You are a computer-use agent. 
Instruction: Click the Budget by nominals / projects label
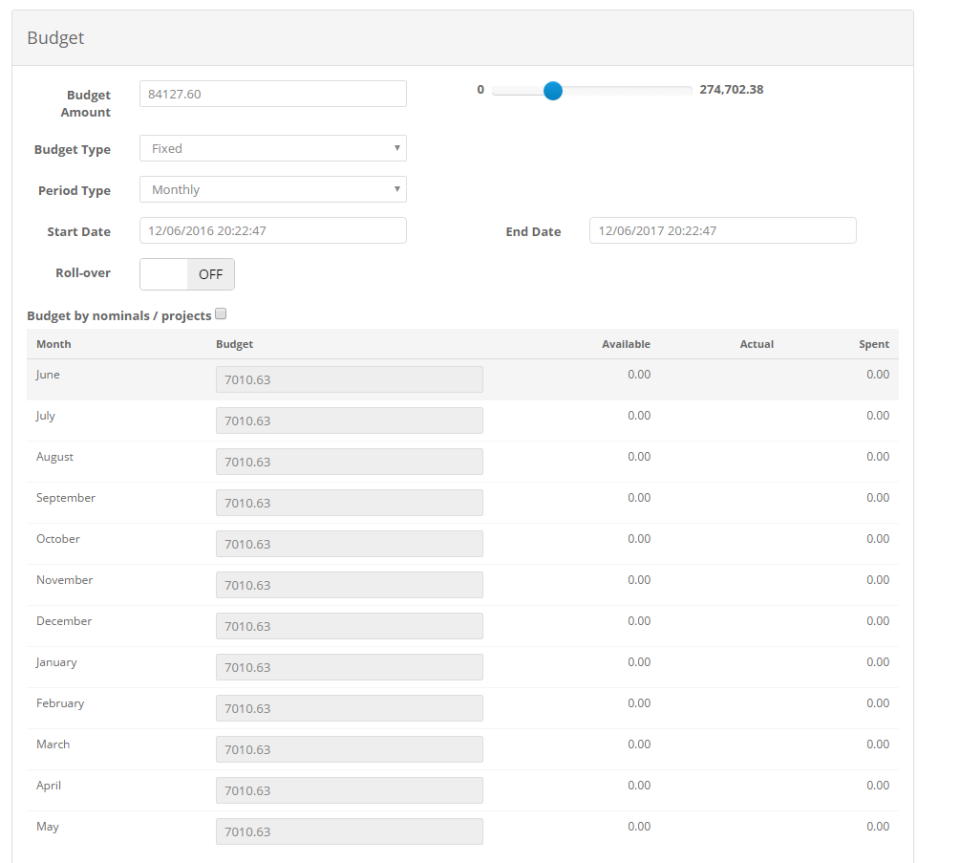[119, 316]
